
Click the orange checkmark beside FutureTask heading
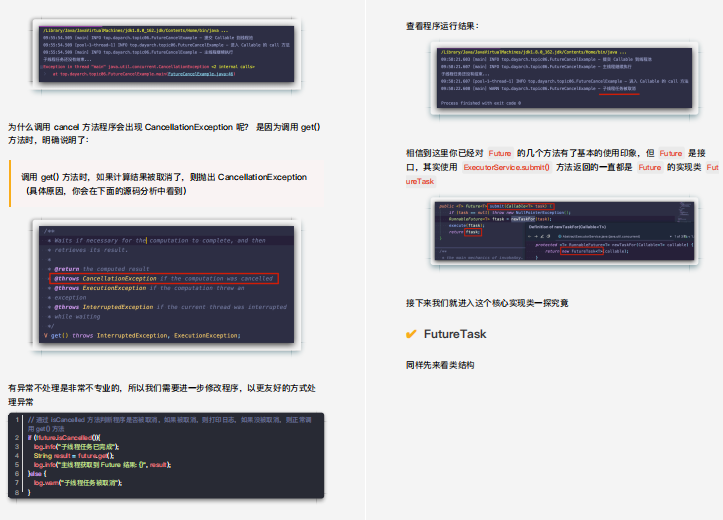pyautogui.click(x=411, y=334)
